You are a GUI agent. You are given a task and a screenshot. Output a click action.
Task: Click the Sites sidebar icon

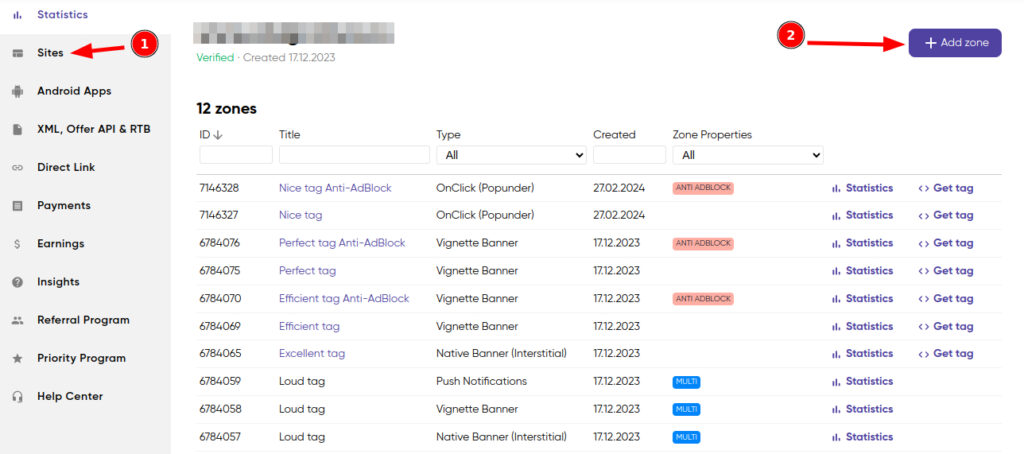[x=18, y=53]
